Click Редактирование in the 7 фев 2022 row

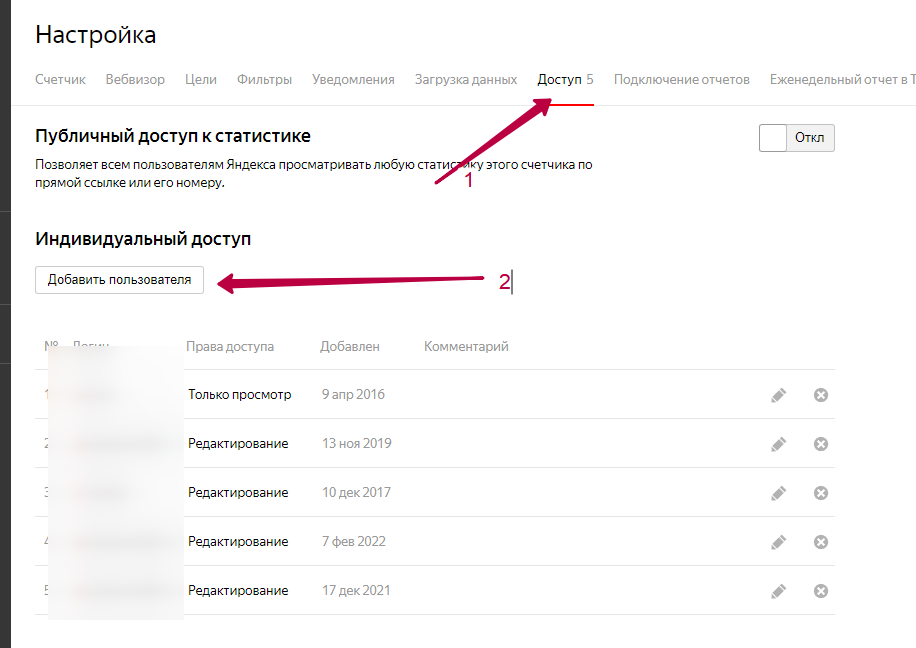tap(238, 542)
